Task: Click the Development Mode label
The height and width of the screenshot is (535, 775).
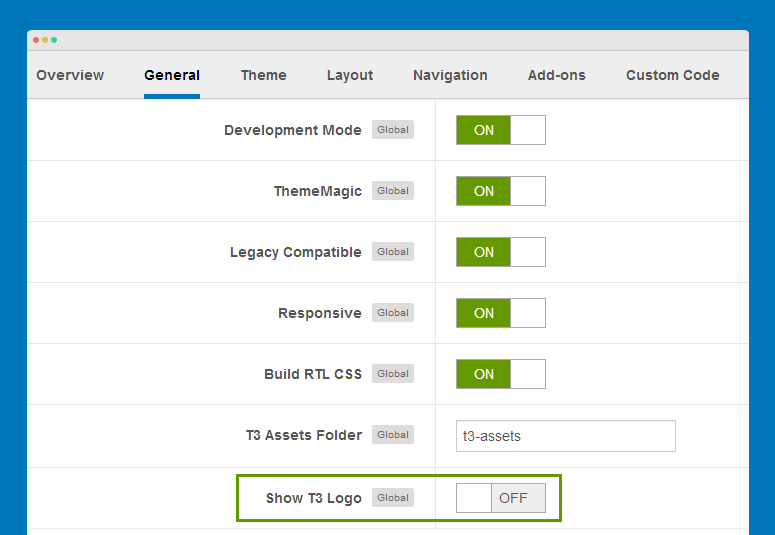Action: [x=293, y=130]
